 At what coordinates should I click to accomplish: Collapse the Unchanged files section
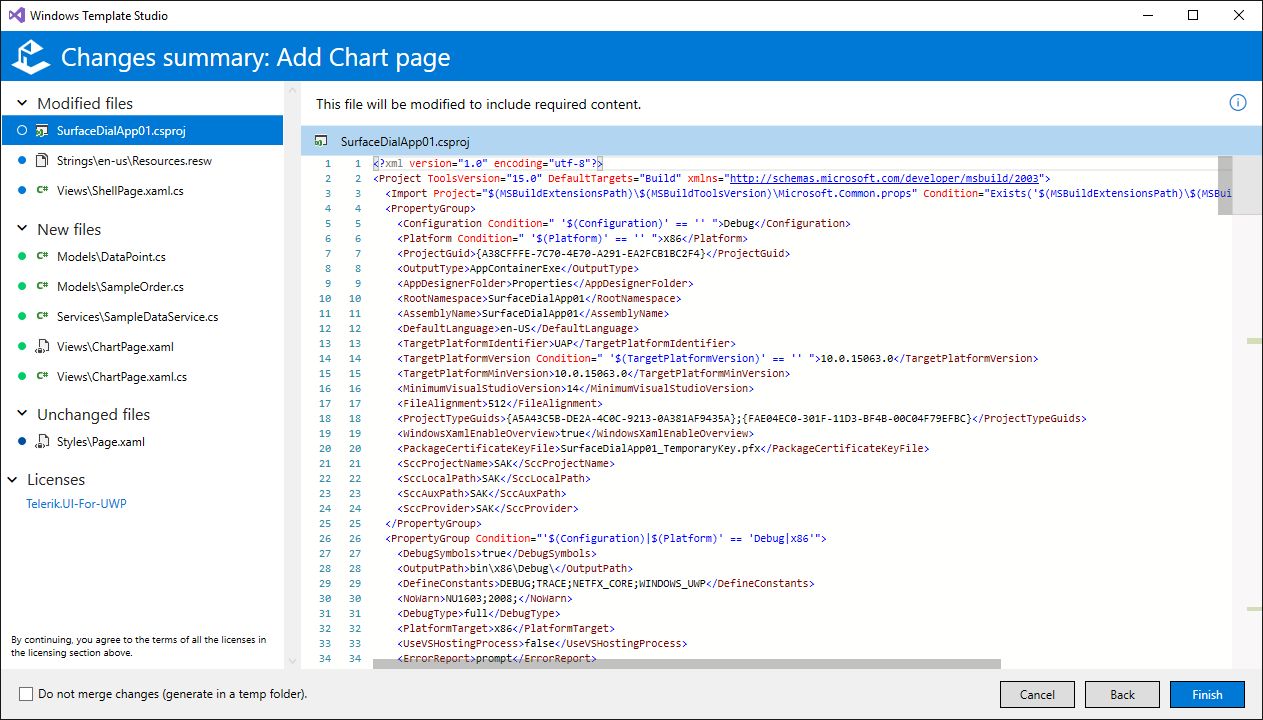[x=22, y=414]
